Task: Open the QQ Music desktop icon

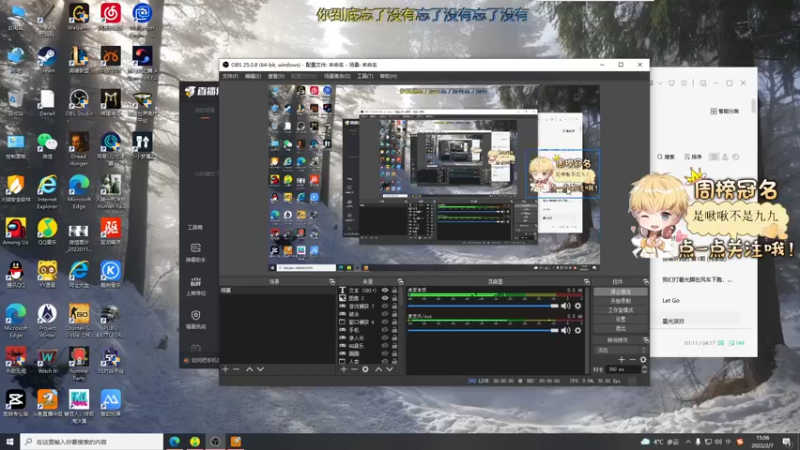Action: 47,231
